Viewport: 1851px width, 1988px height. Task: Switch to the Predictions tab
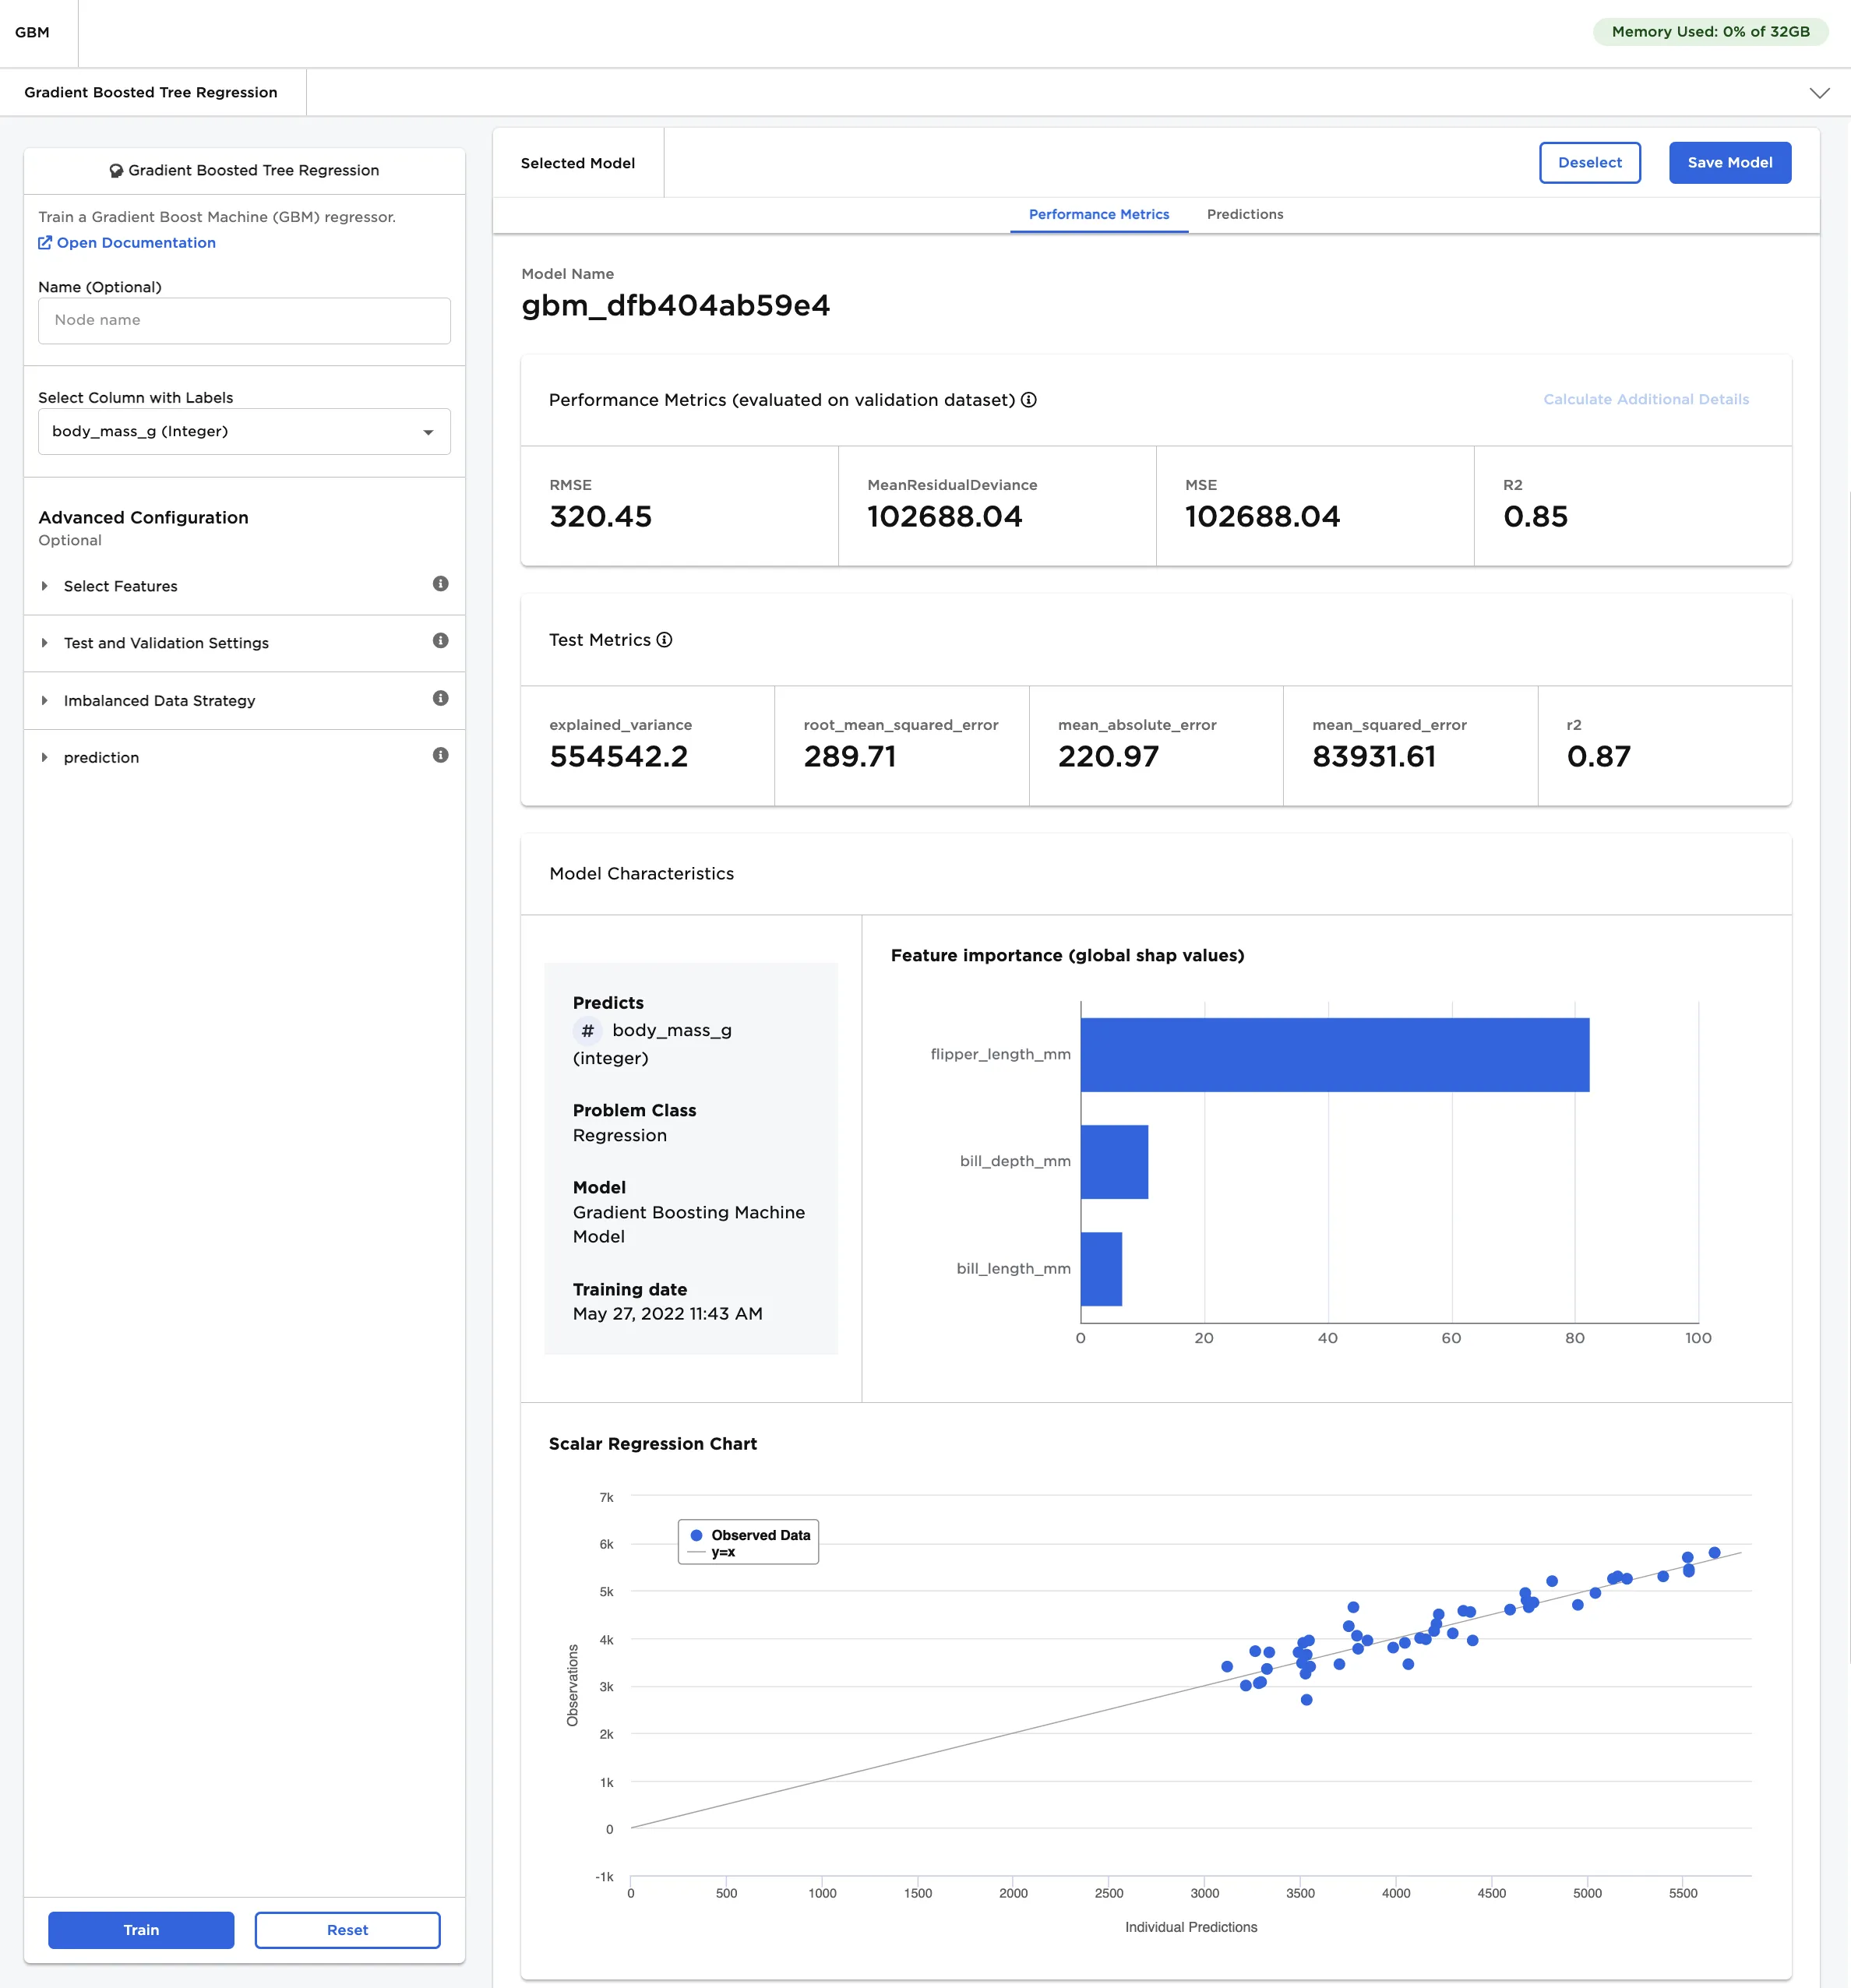coord(1244,214)
